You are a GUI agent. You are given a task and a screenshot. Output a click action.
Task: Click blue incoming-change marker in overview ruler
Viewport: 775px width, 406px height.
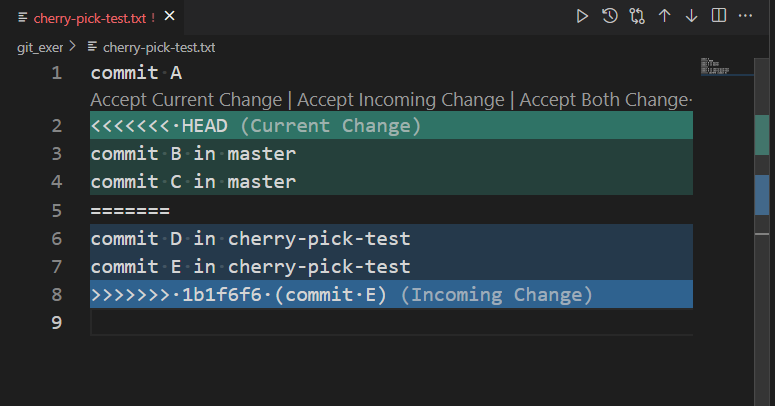coord(762,195)
